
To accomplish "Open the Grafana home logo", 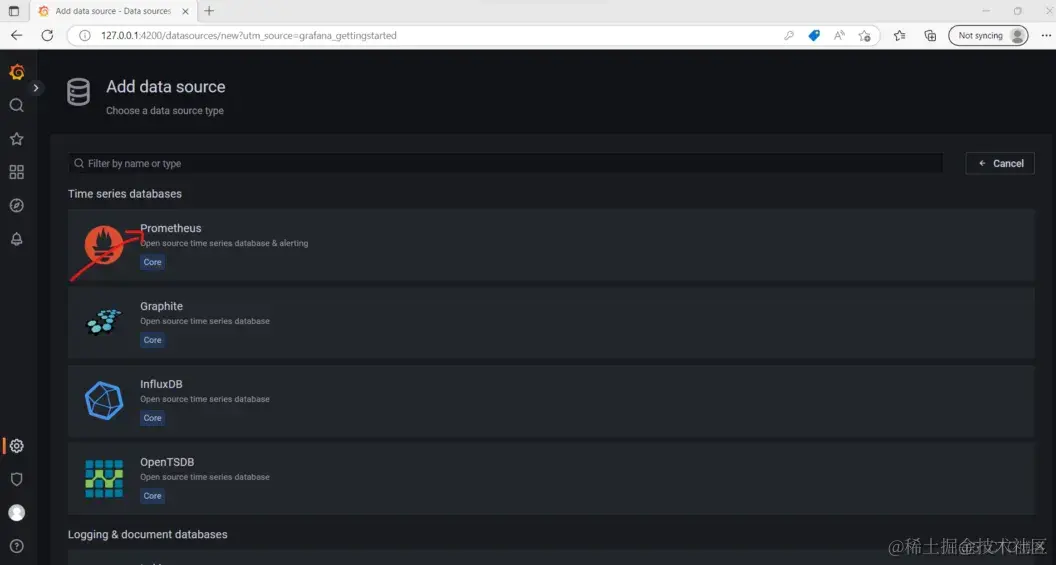I will click(x=17, y=71).
